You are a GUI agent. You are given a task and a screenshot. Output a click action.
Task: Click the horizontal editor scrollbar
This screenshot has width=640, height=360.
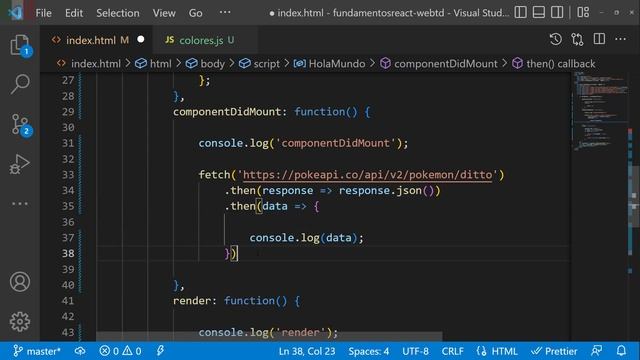pos(269,336)
